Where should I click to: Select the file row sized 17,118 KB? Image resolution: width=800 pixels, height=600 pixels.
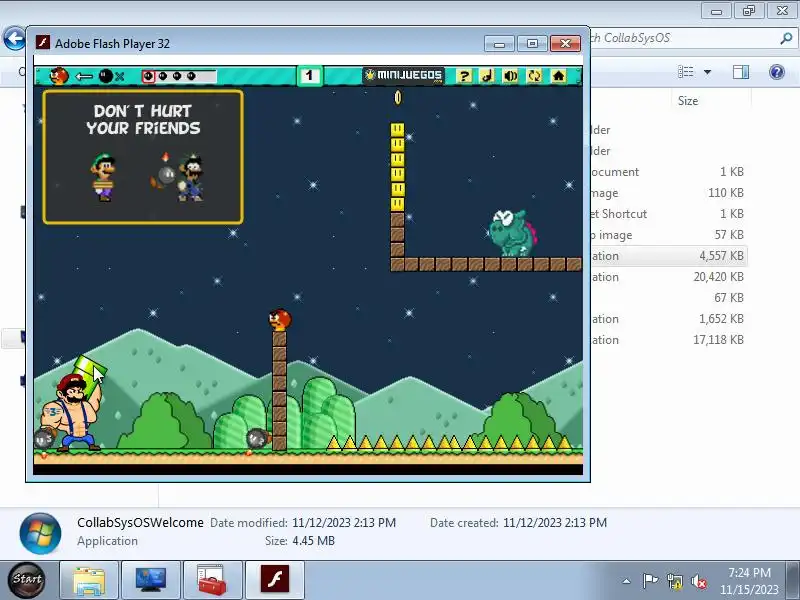click(668, 339)
